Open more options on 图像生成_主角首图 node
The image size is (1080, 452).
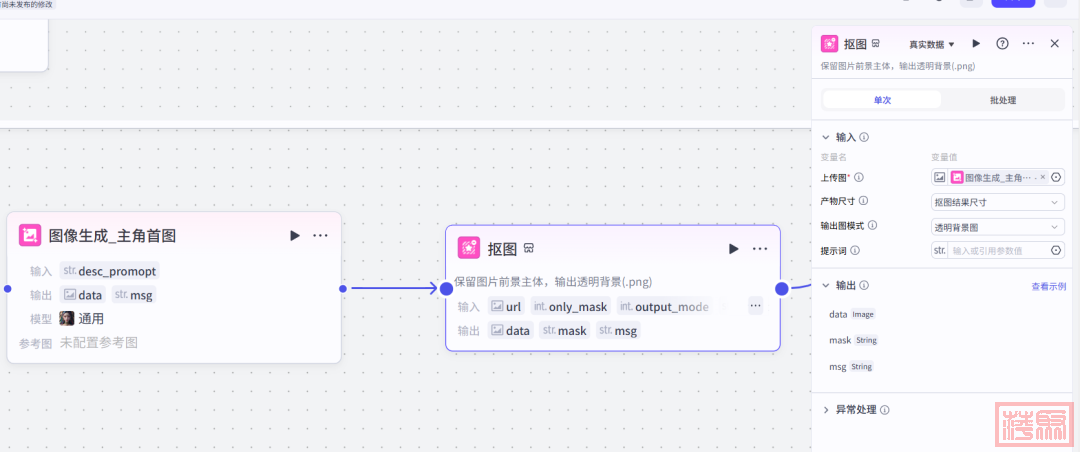pyautogui.click(x=320, y=236)
